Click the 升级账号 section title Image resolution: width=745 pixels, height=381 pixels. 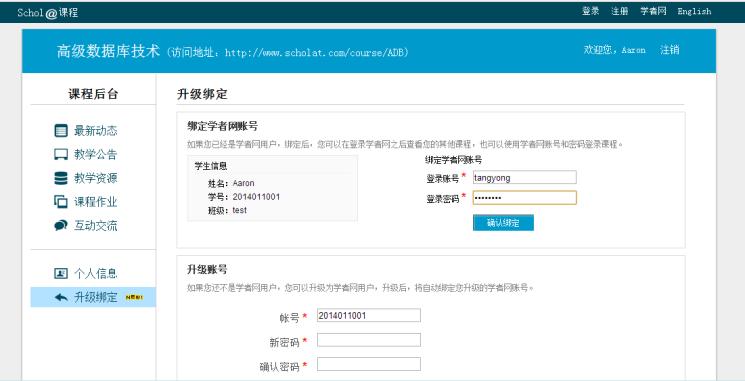[x=207, y=270]
